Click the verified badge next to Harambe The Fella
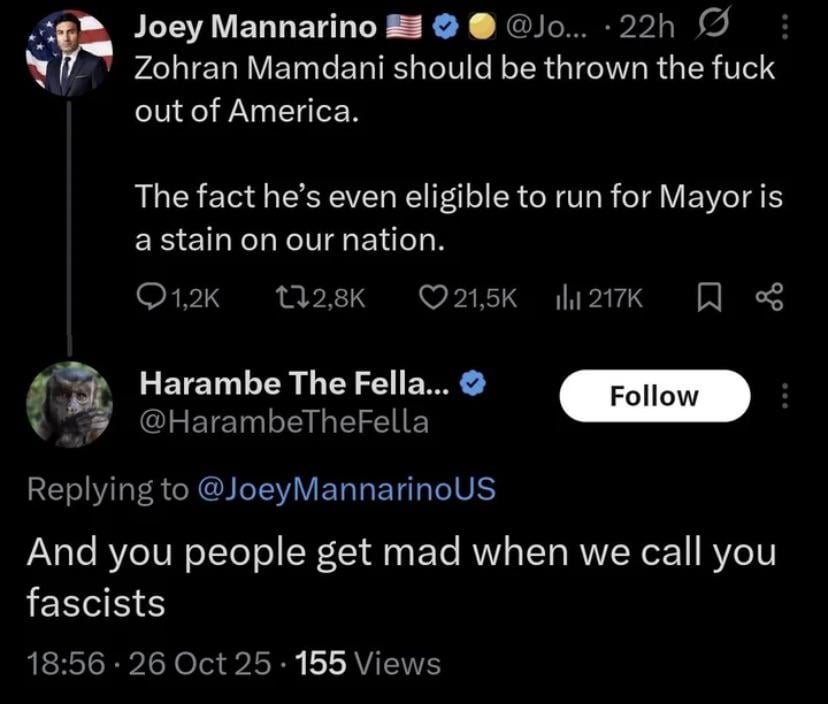The height and width of the screenshot is (704, 828). [x=474, y=382]
